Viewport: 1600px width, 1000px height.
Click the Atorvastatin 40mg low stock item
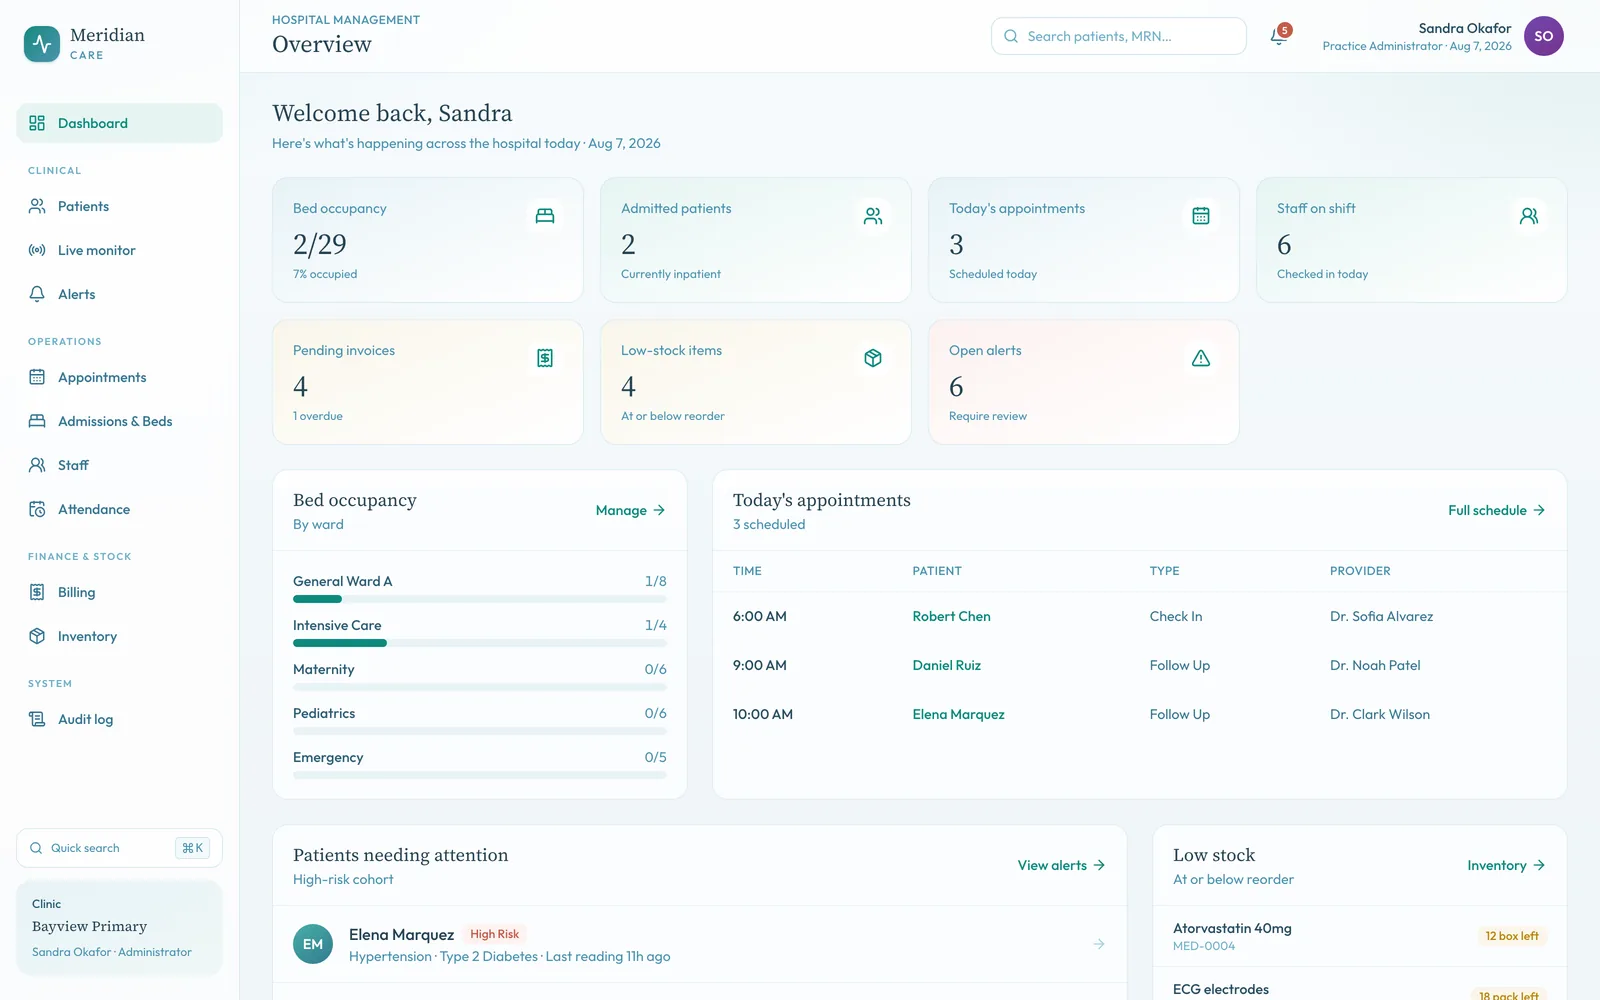click(x=1360, y=936)
